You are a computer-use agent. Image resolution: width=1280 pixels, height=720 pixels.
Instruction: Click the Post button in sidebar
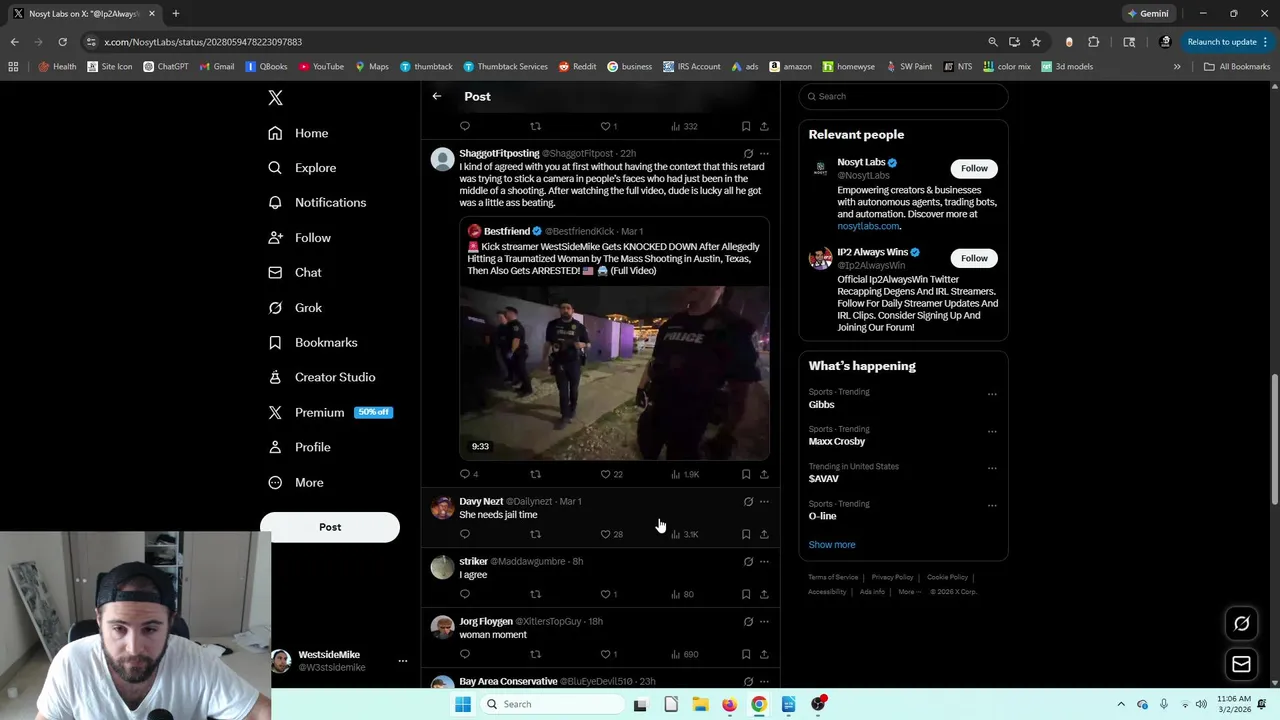[x=330, y=527]
